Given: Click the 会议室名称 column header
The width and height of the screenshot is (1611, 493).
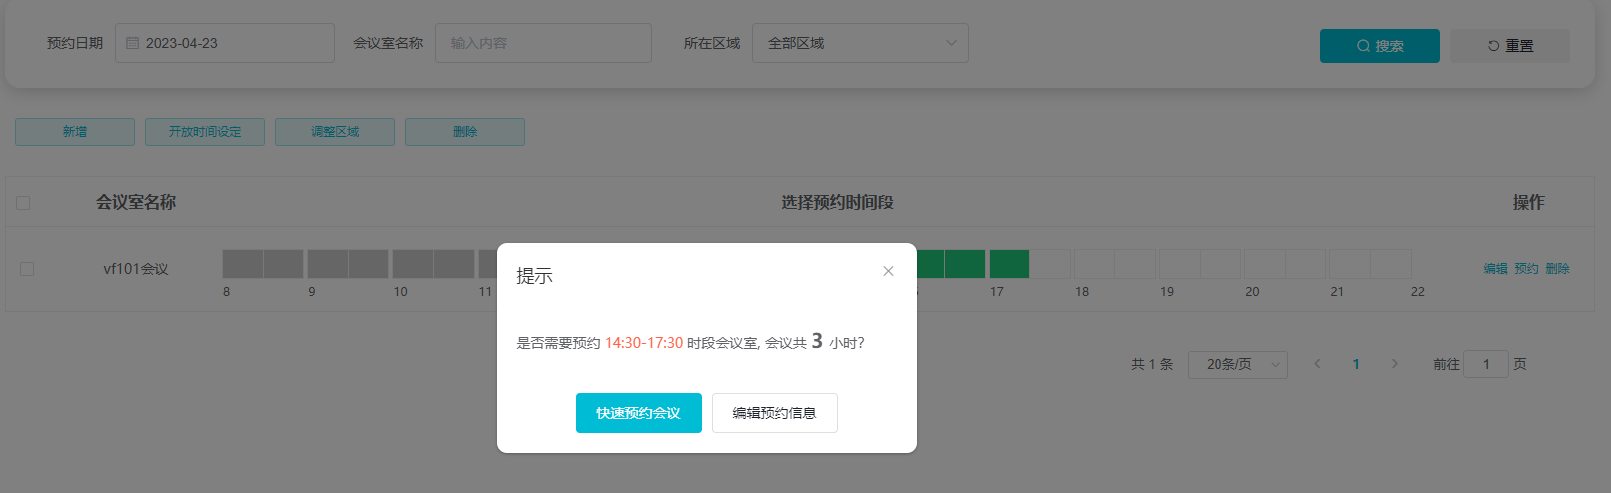Looking at the screenshot, I should tap(136, 203).
